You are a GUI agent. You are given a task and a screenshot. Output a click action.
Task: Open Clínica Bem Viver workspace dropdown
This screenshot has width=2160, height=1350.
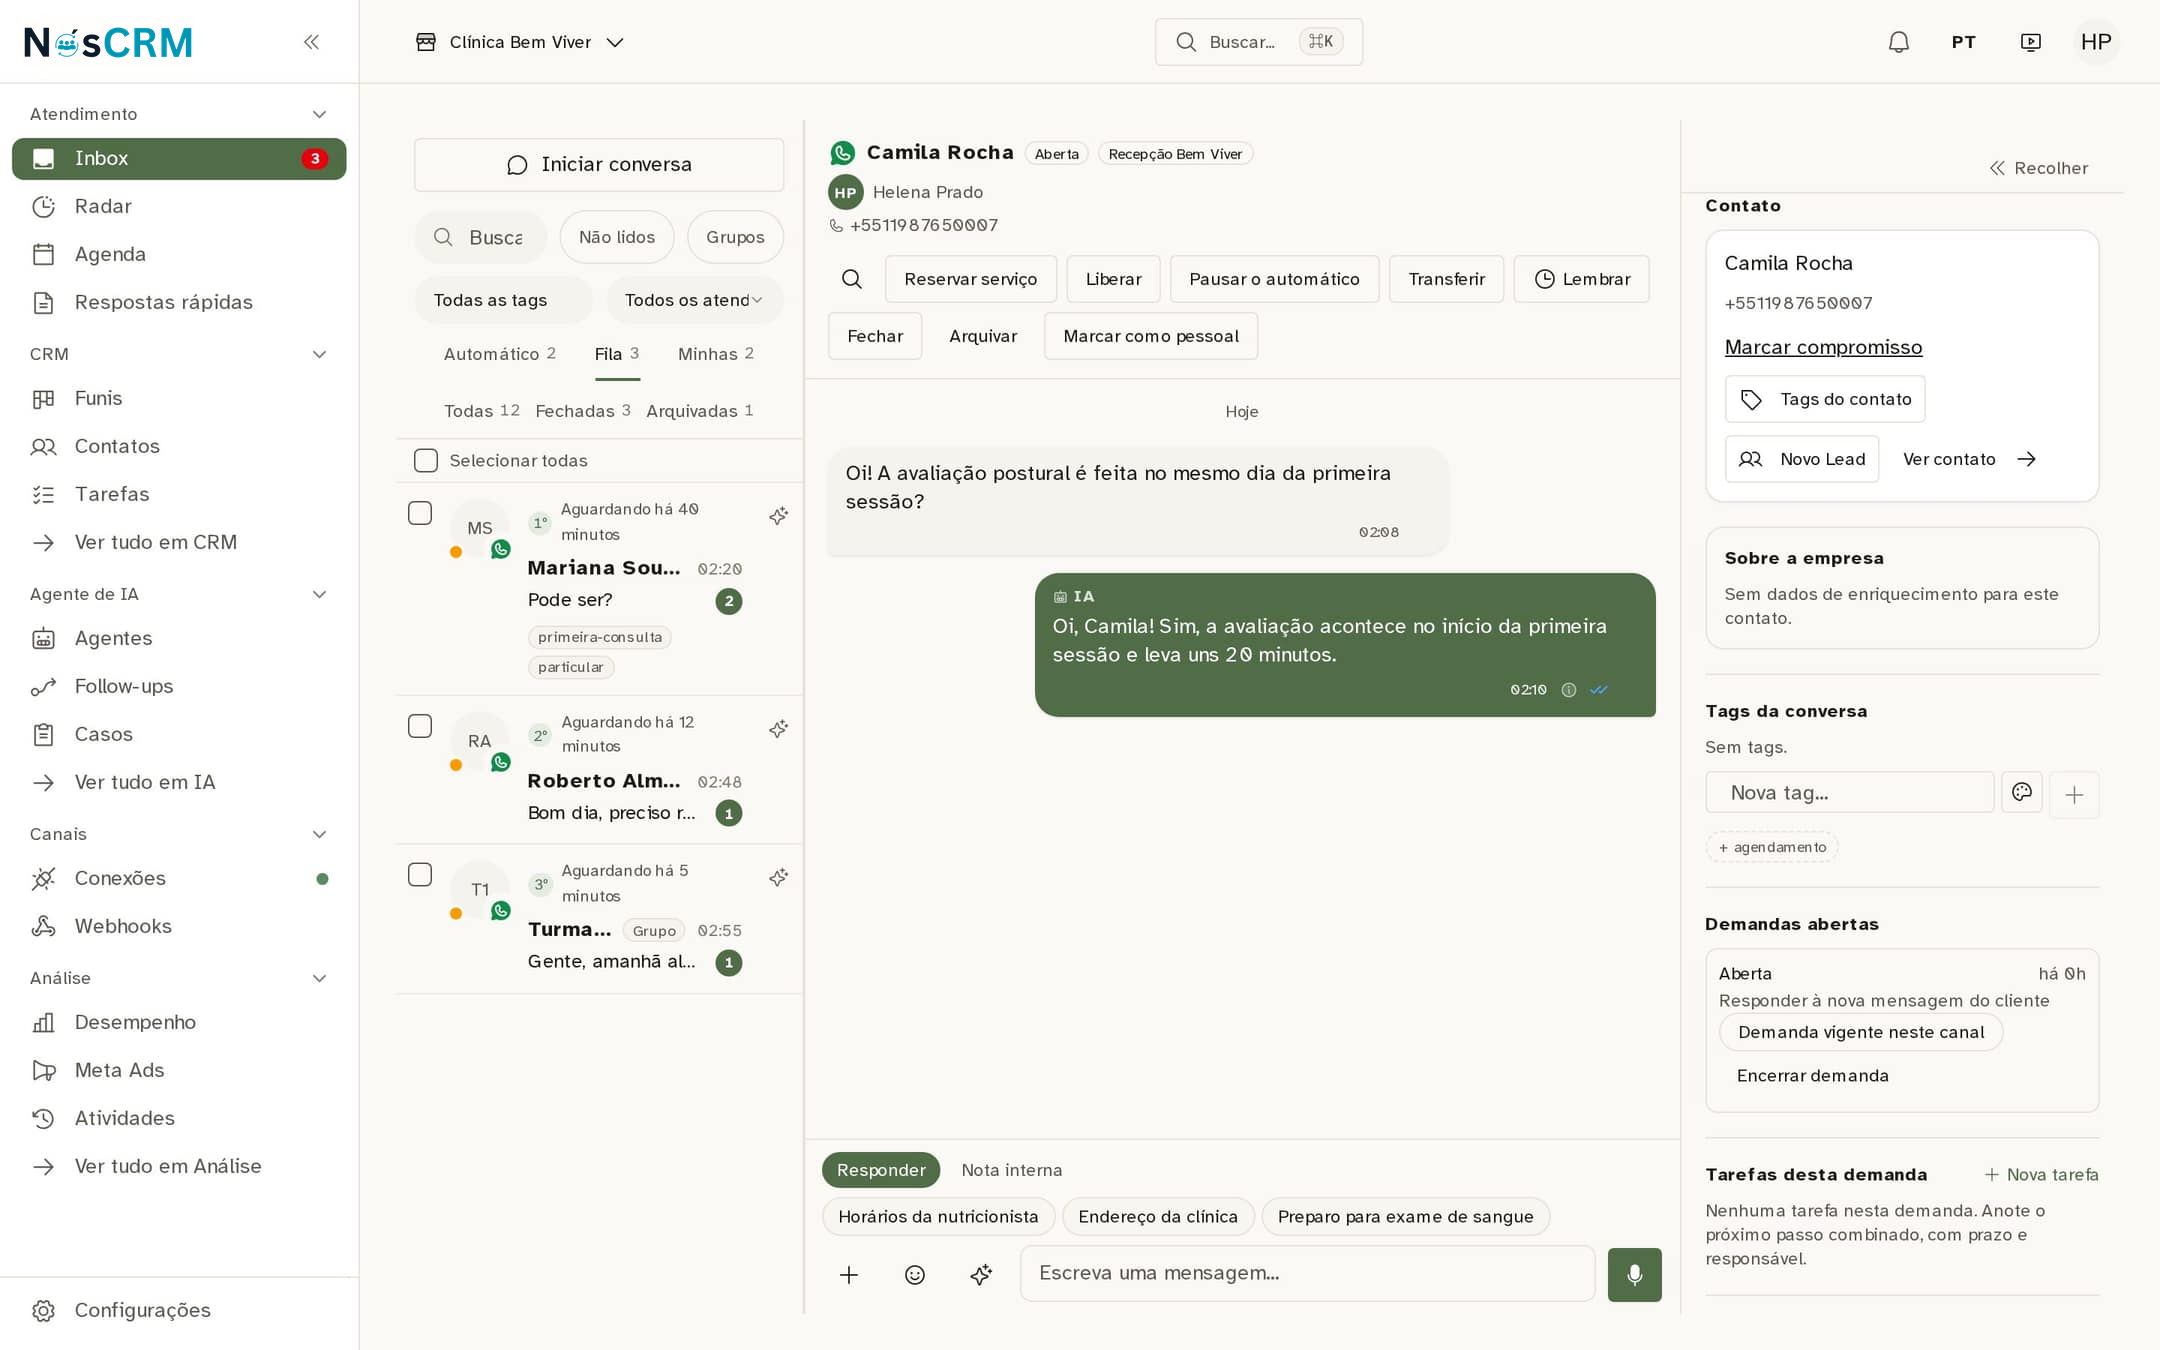pyautogui.click(x=520, y=42)
